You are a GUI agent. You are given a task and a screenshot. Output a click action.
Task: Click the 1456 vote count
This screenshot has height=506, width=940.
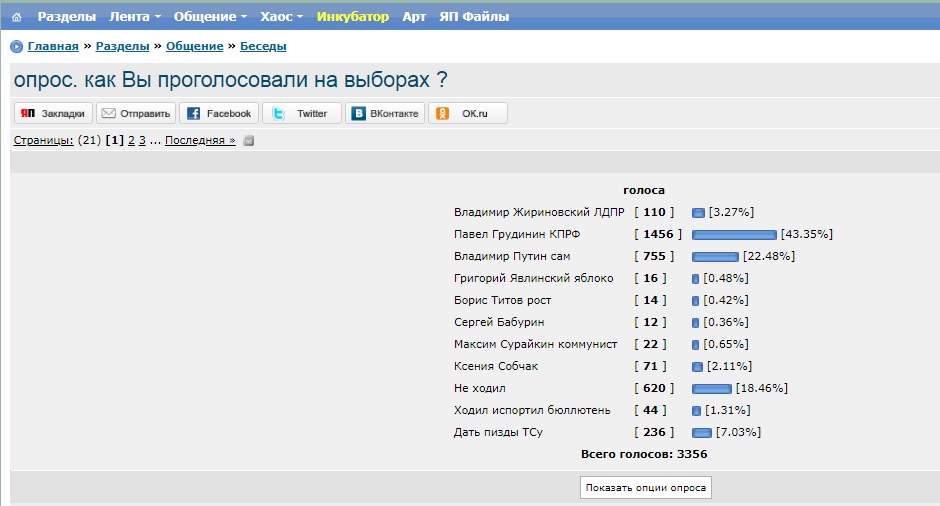658,234
